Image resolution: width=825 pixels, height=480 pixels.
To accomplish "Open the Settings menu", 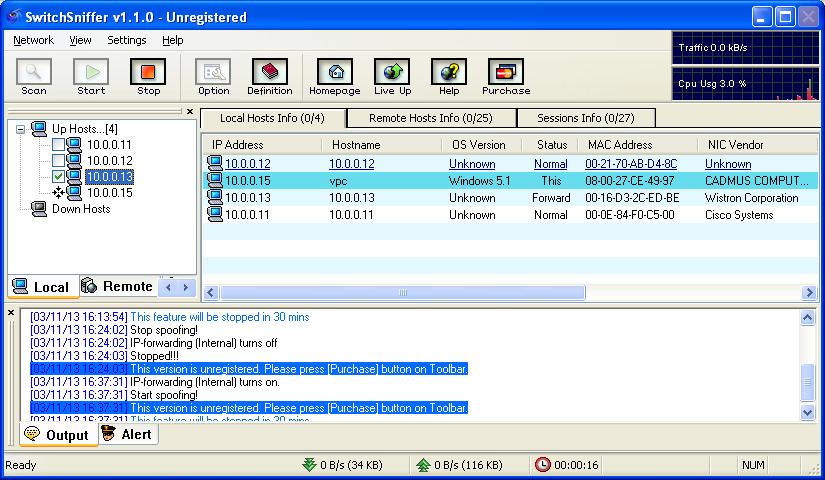I will click(x=127, y=40).
